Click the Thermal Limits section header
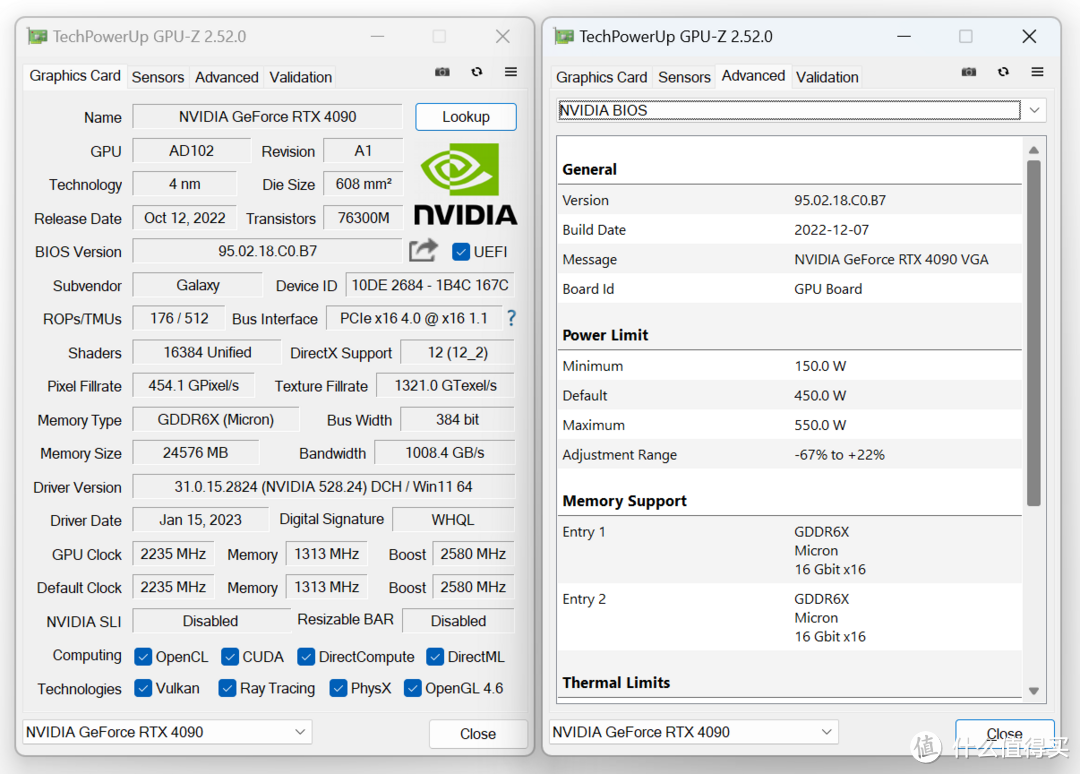Viewport: 1080px width, 774px height. coord(616,682)
